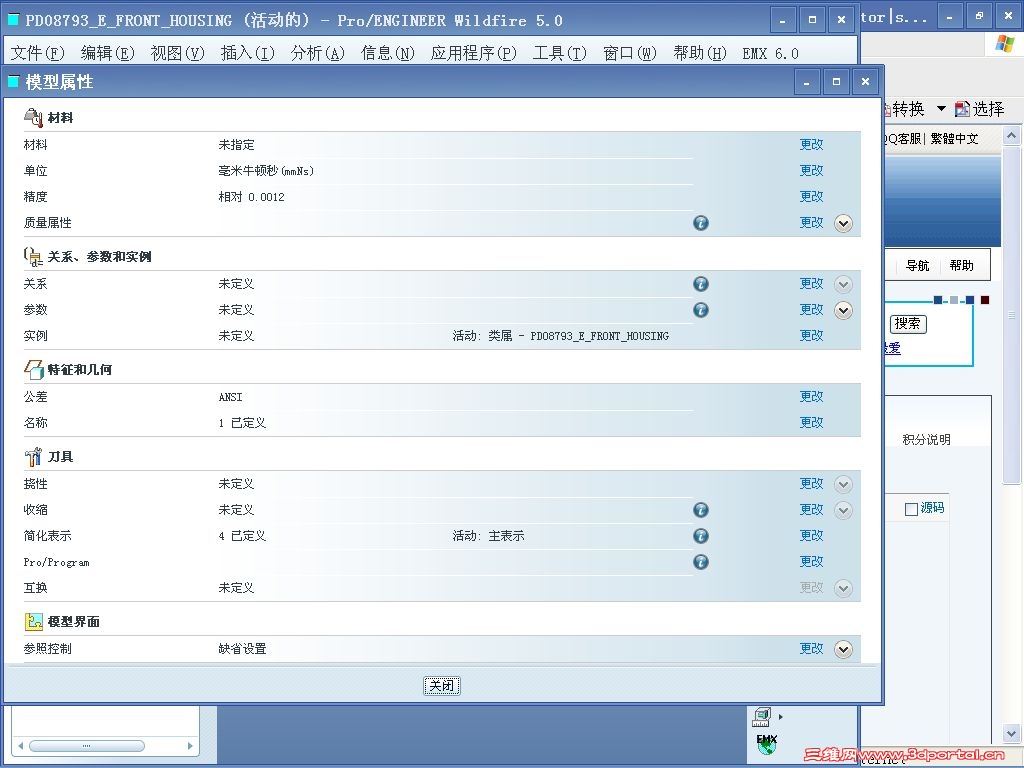The height and width of the screenshot is (768, 1024).
Task: Click the 导航 tab in background window
Action: coord(918,266)
